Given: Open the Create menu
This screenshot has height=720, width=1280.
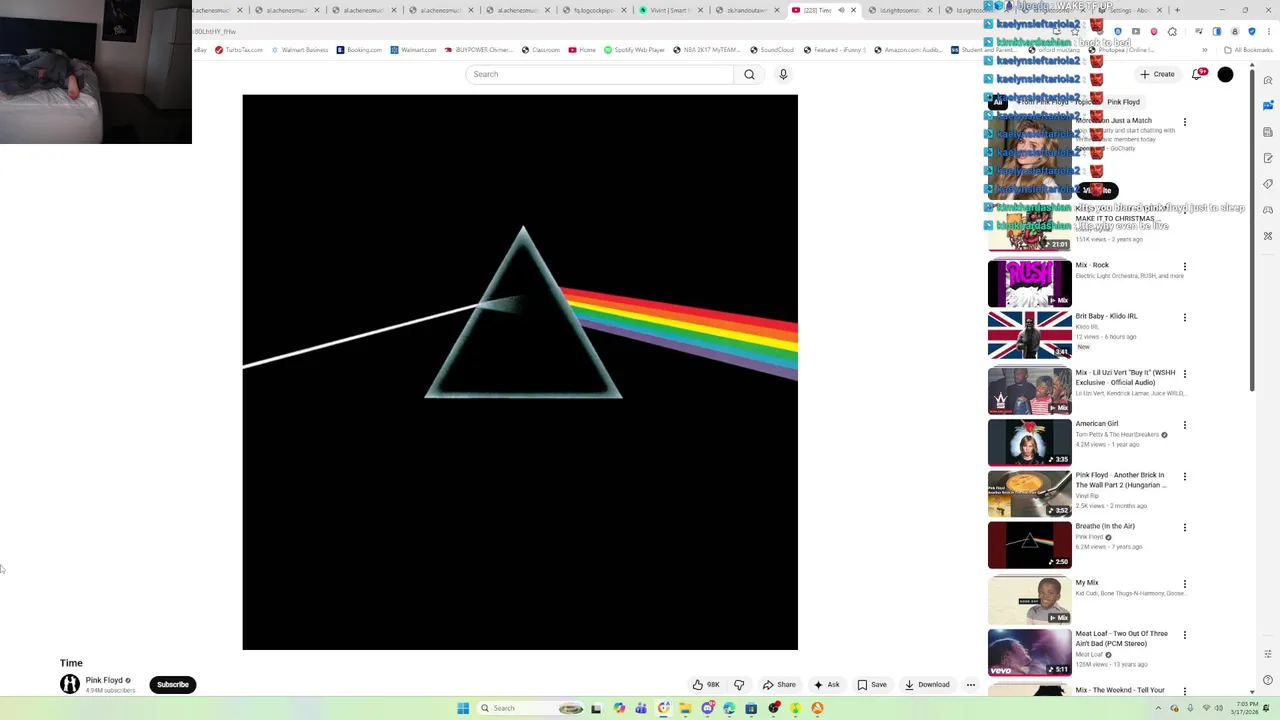Looking at the screenshot, I should 1157,74.
